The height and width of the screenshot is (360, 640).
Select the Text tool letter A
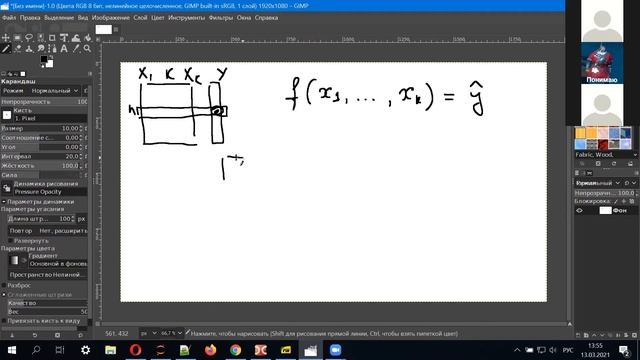(x=64, y=49)
